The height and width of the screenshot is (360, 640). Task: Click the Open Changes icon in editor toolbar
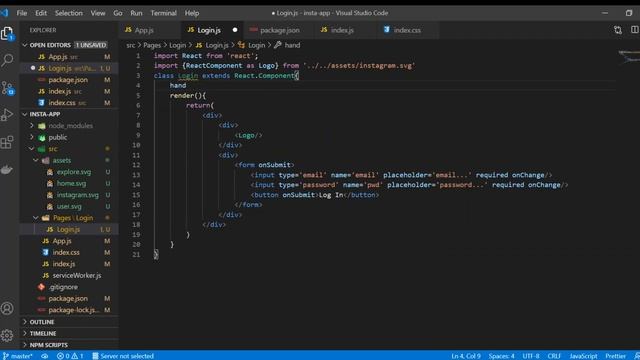point(618,30)
